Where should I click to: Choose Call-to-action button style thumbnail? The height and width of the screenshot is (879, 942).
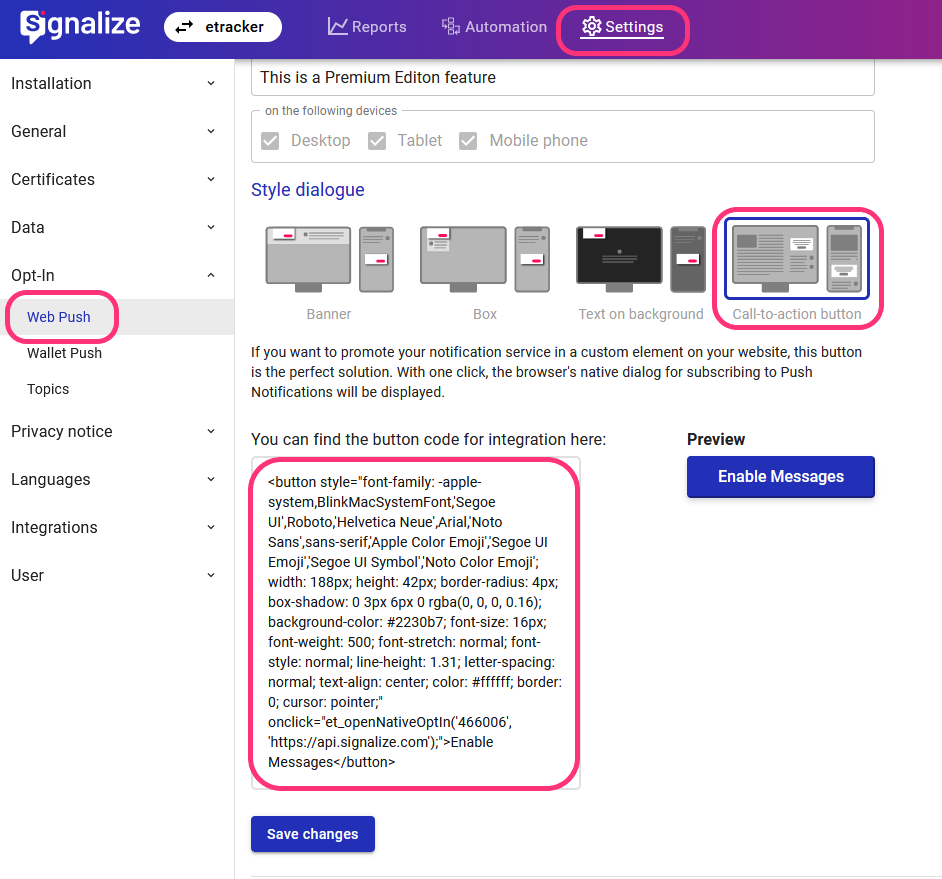point(797,259)
